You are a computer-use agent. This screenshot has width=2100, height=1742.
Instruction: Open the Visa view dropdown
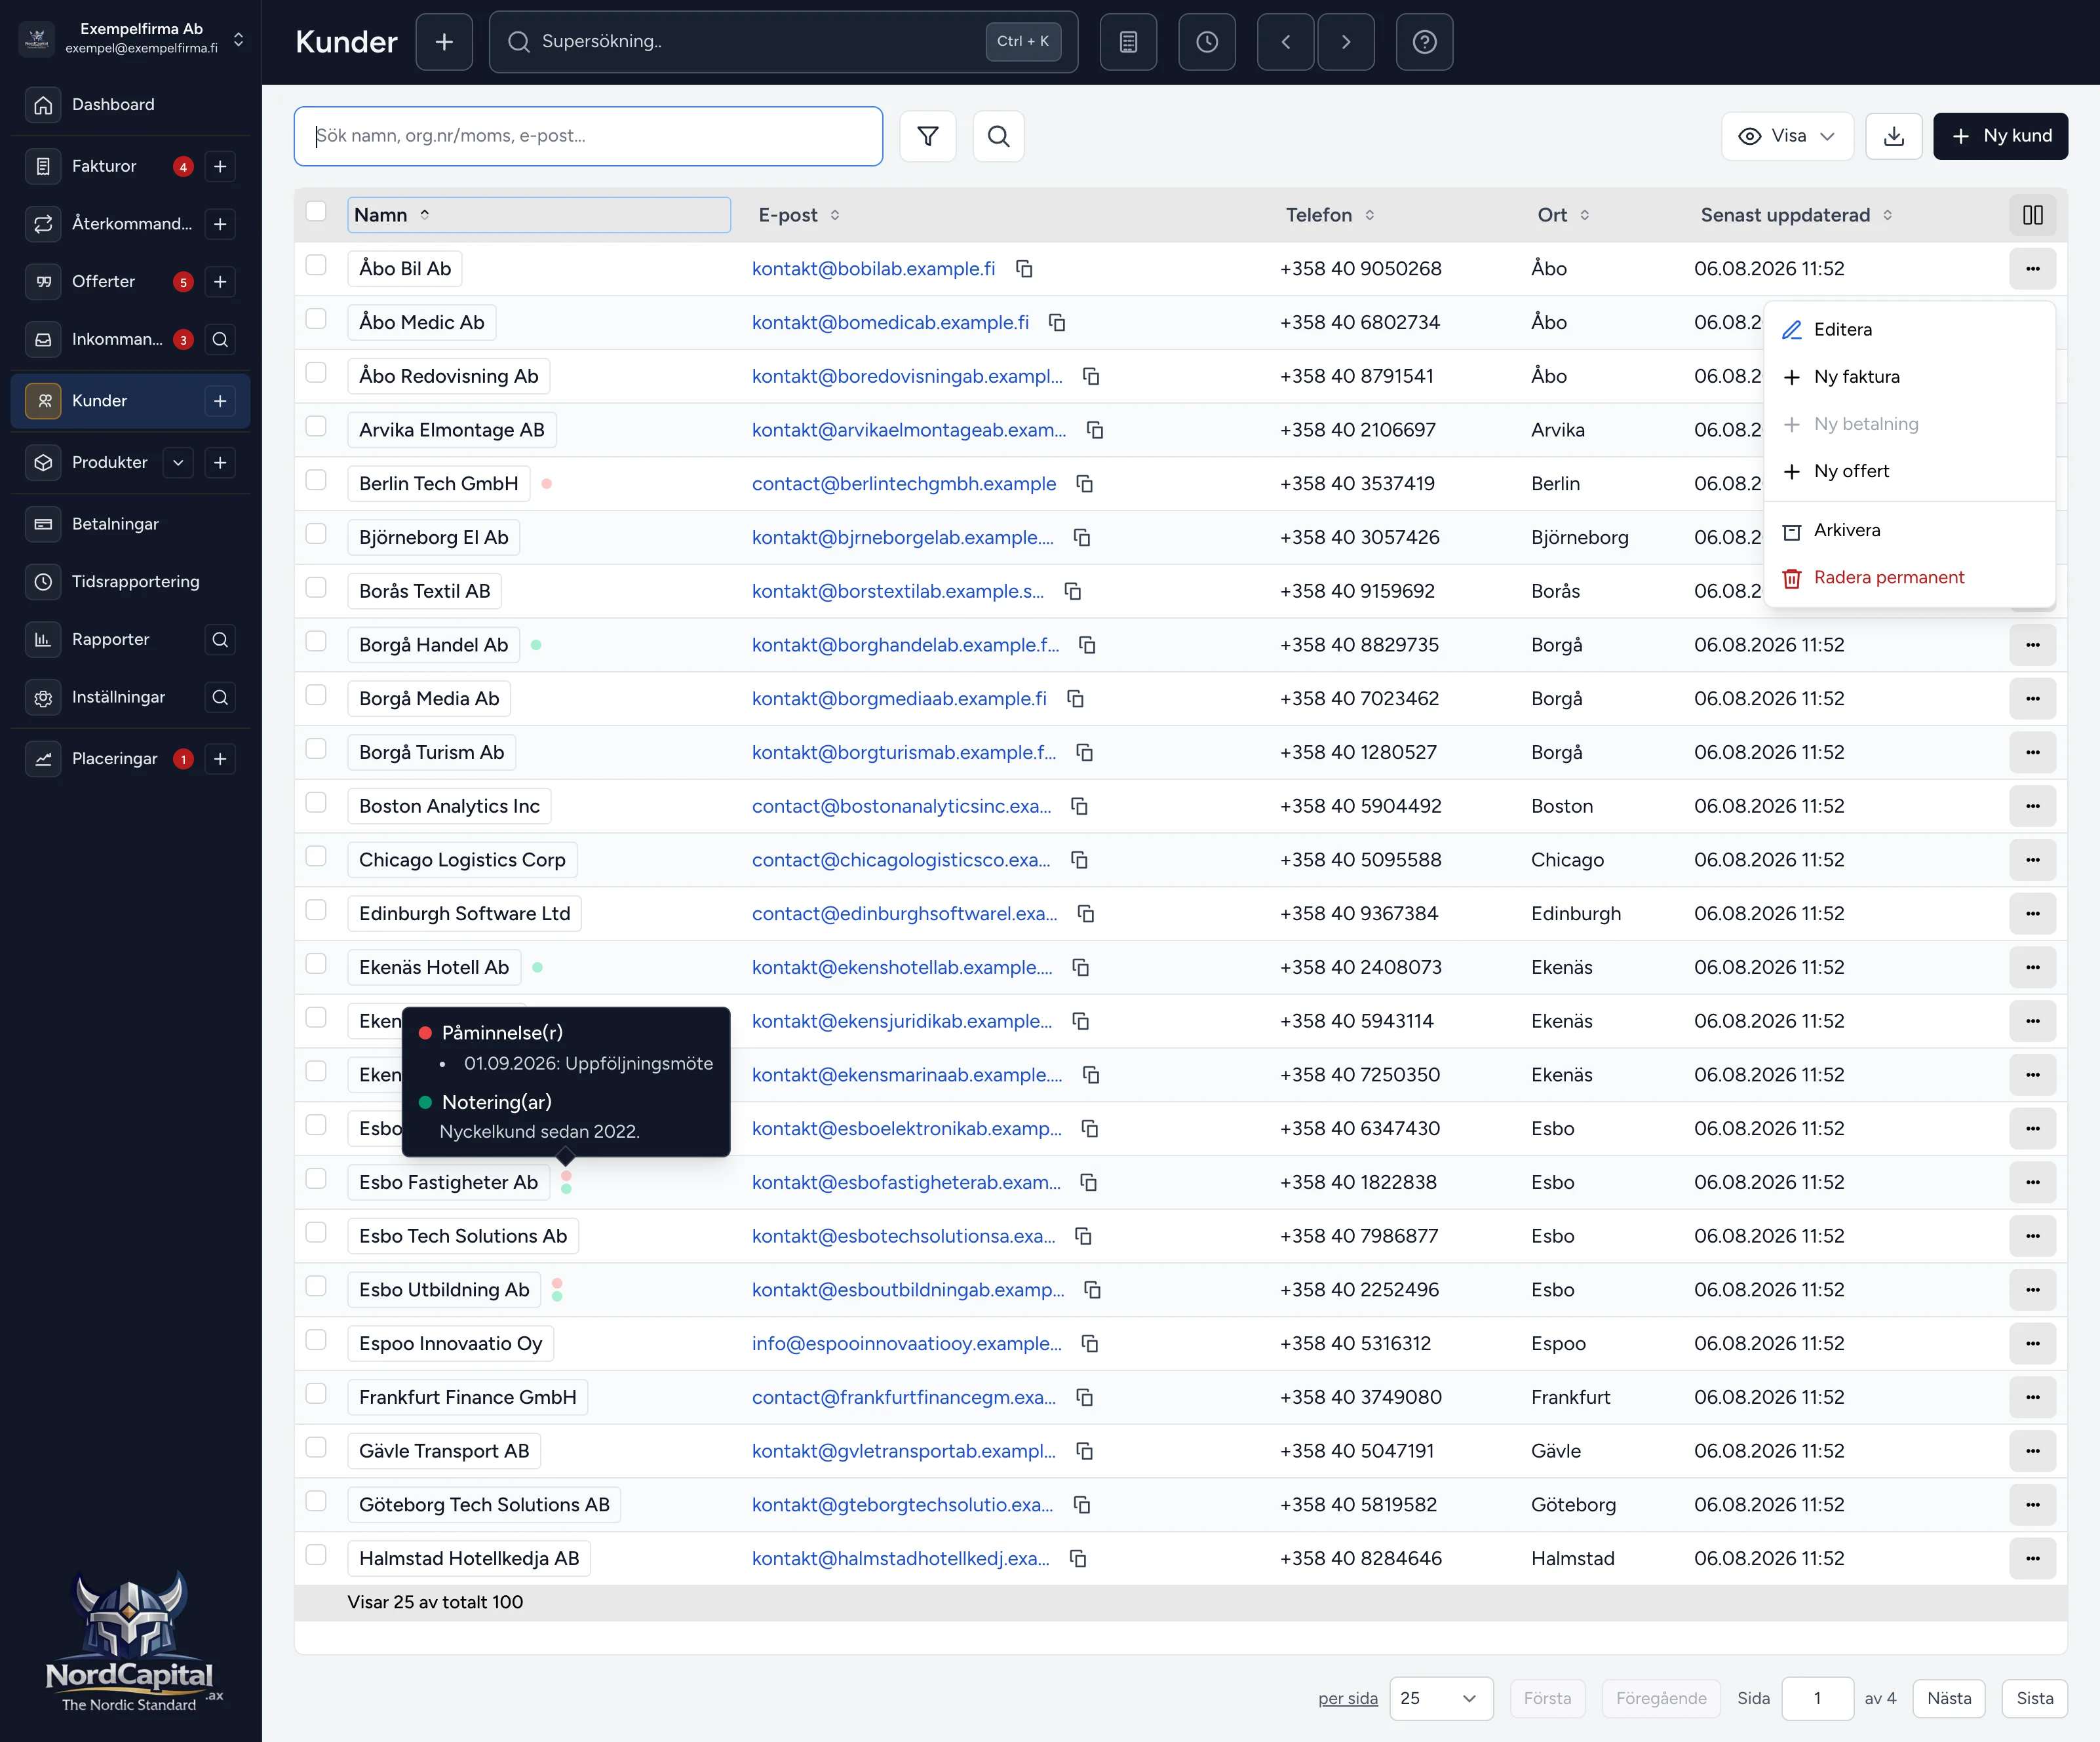[1787, 136]
